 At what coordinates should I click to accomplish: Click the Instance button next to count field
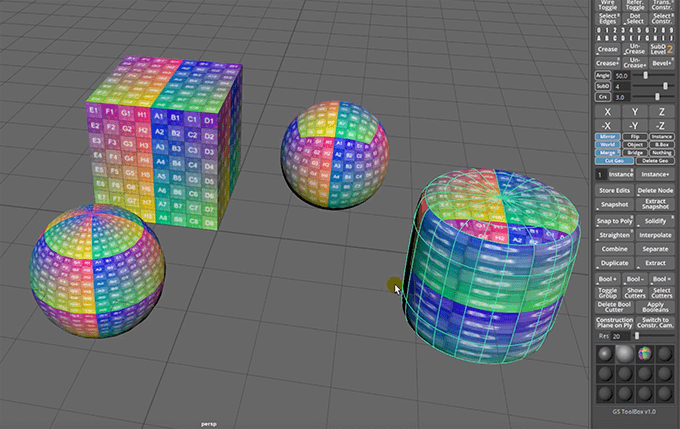(621, 174)
